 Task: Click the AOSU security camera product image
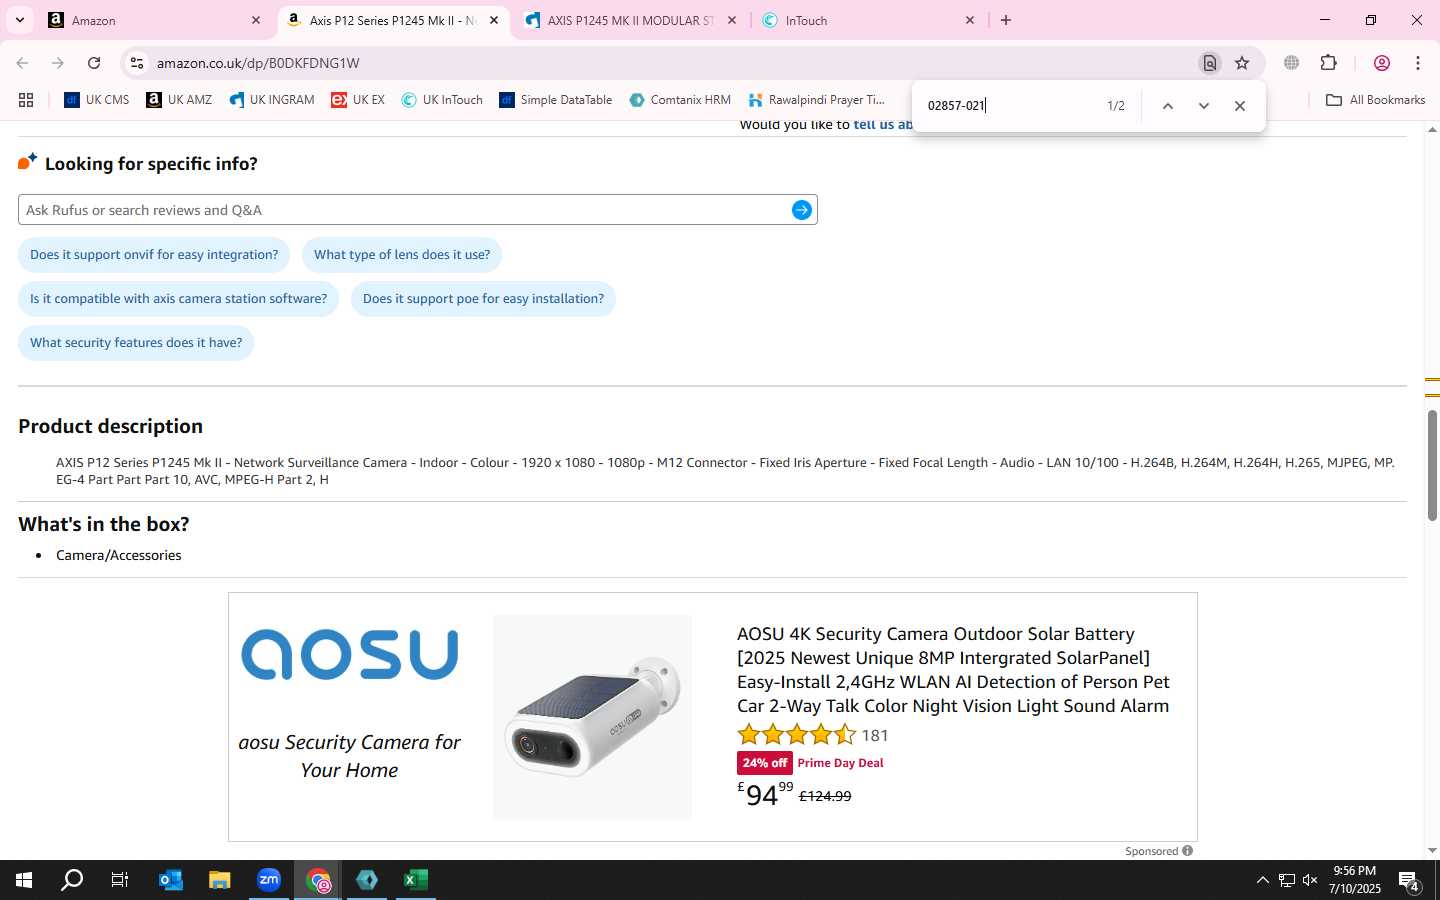coord(592,717)
